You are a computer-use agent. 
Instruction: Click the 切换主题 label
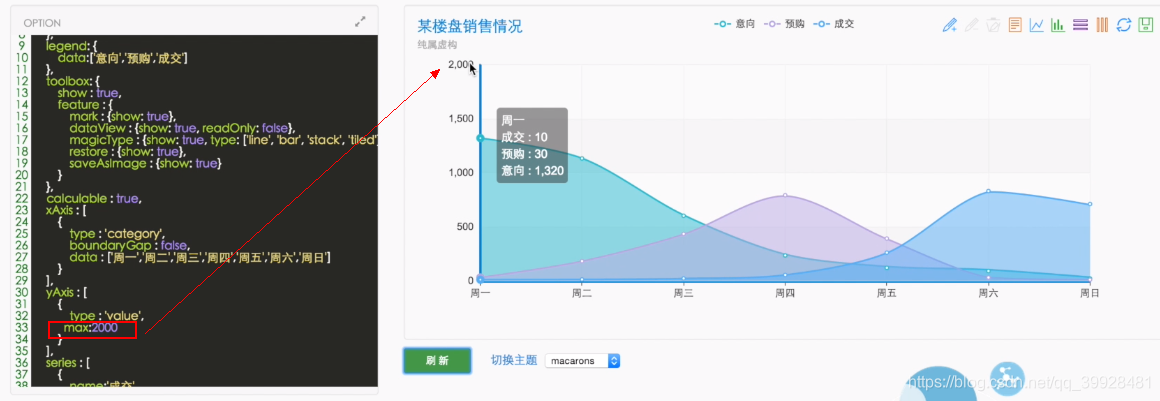[x=513, y=361]
